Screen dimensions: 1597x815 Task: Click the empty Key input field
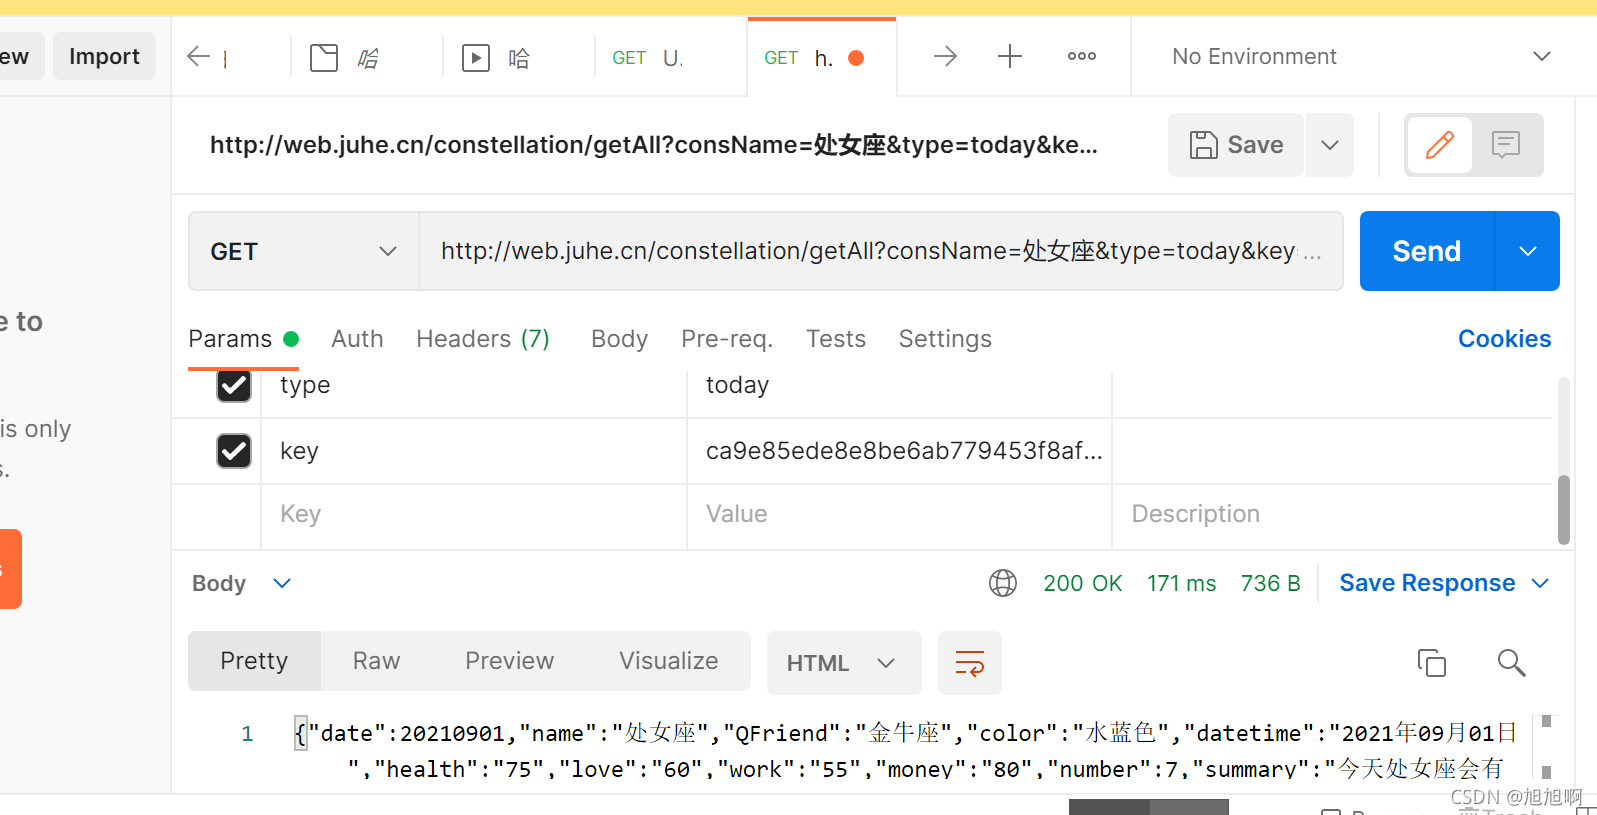point(474,515)
